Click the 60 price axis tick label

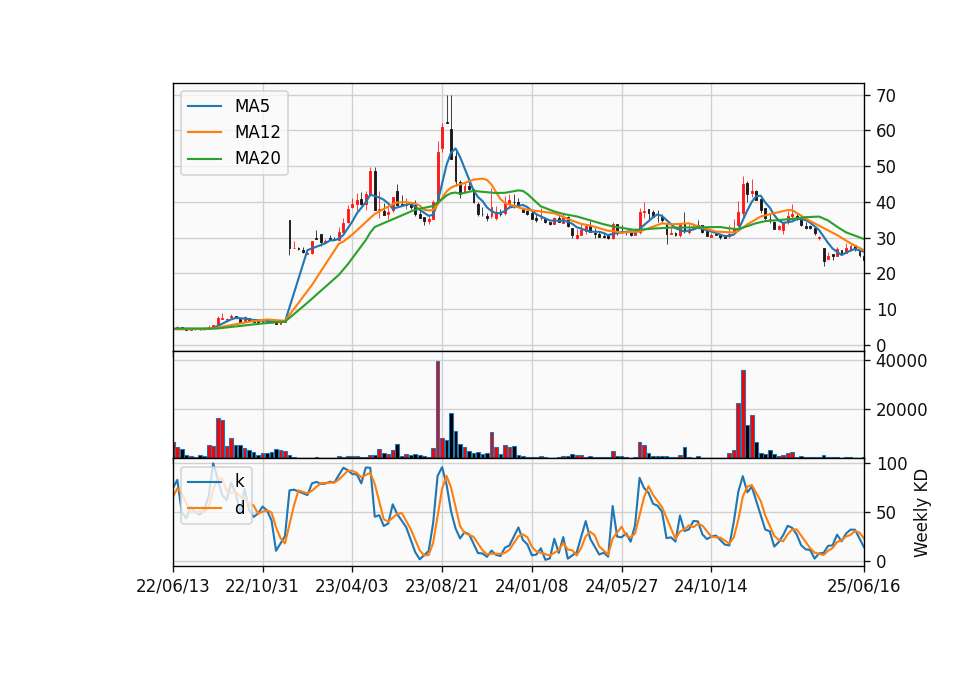tap(886, 131)
